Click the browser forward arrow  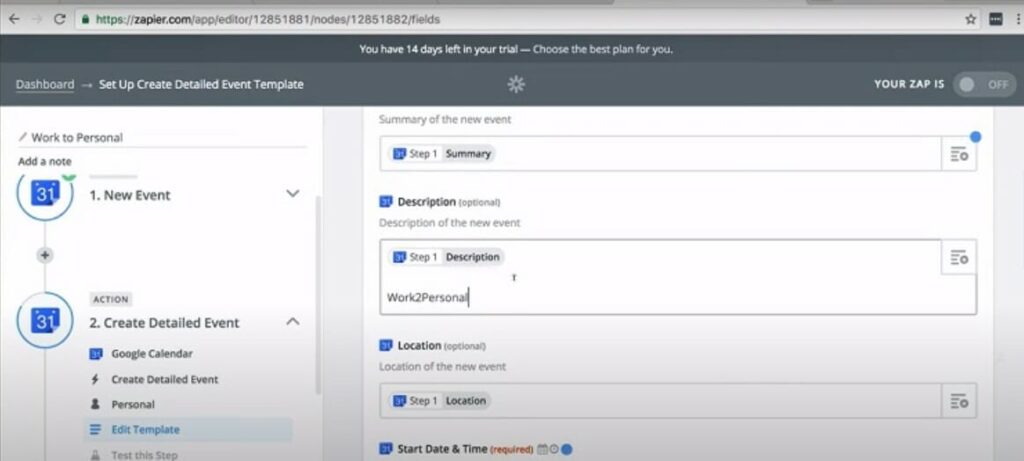(x=37, y=19)
